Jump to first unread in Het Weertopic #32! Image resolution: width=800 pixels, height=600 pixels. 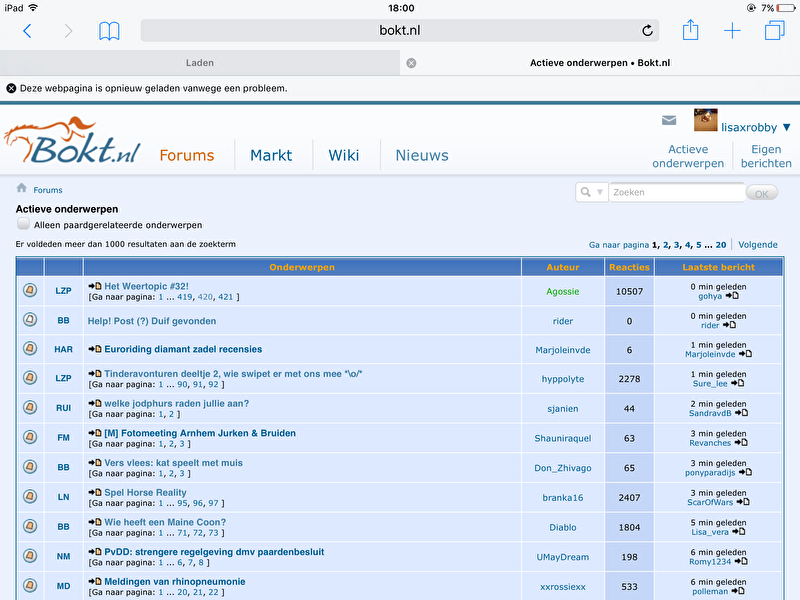[95, 286]
